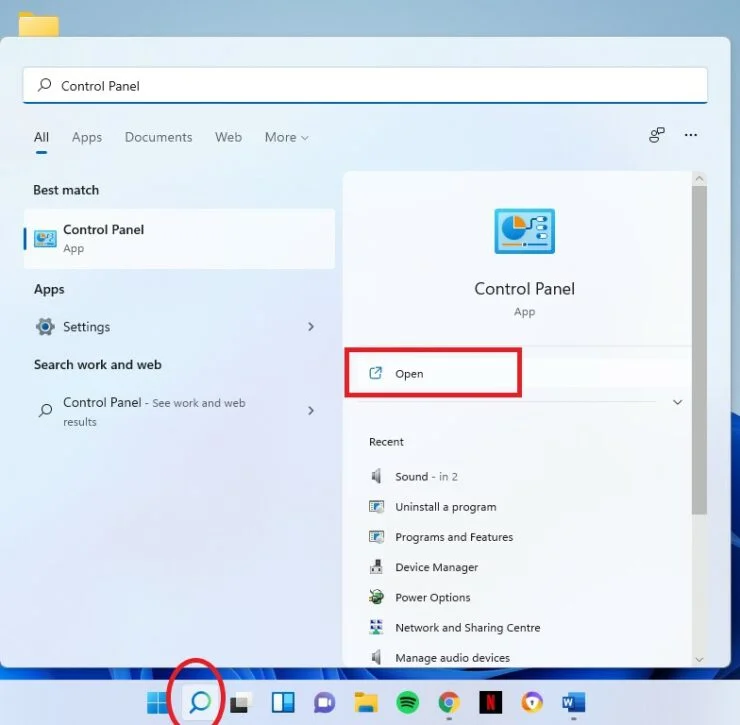Switch to the Documents tab

point(159,137)
